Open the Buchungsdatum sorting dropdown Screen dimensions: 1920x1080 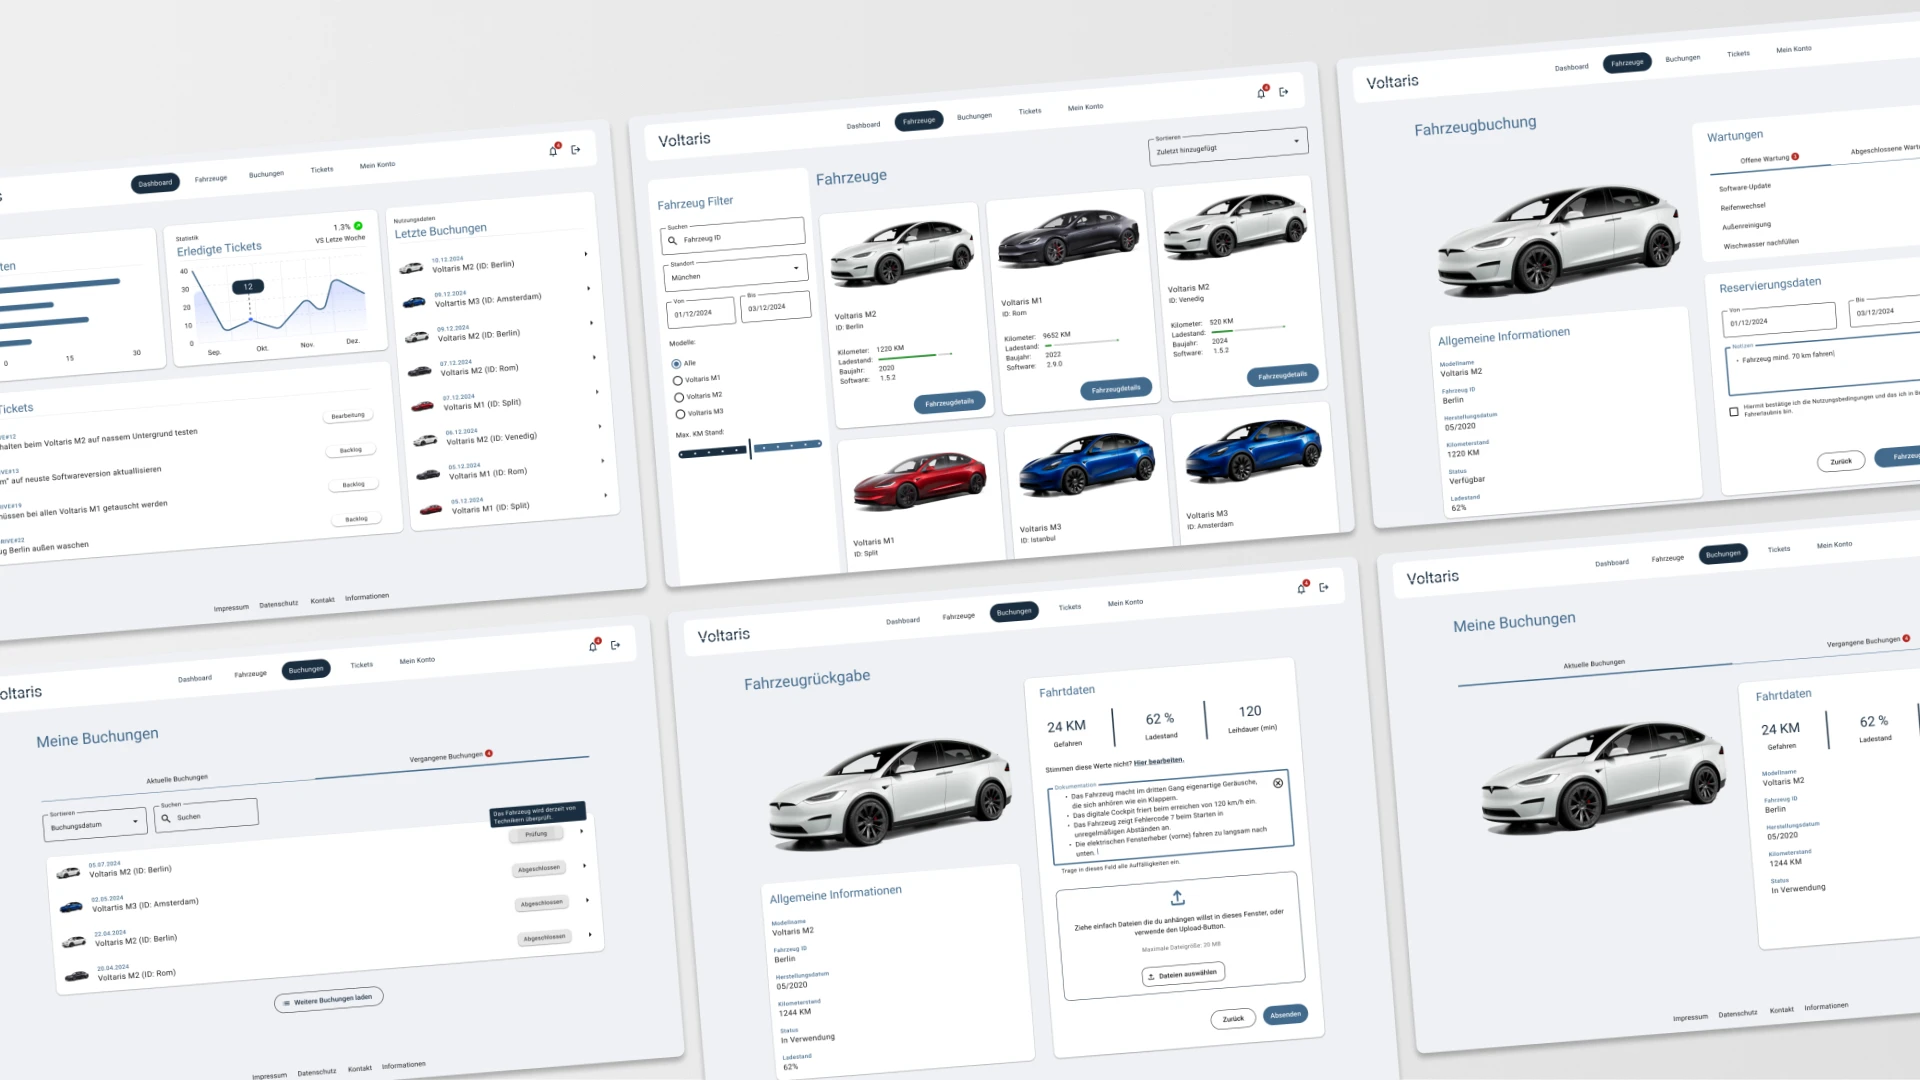click(x=94, y=822)
